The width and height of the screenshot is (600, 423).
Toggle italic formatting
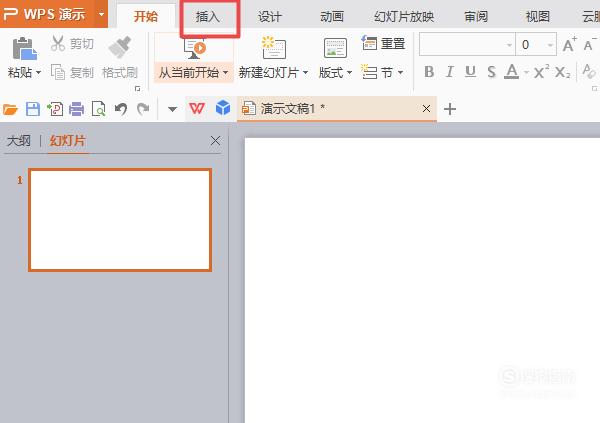click(x=450, y=72)
